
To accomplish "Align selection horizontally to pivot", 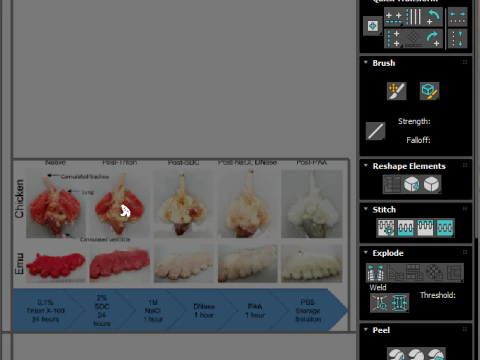I will (394, 18).
